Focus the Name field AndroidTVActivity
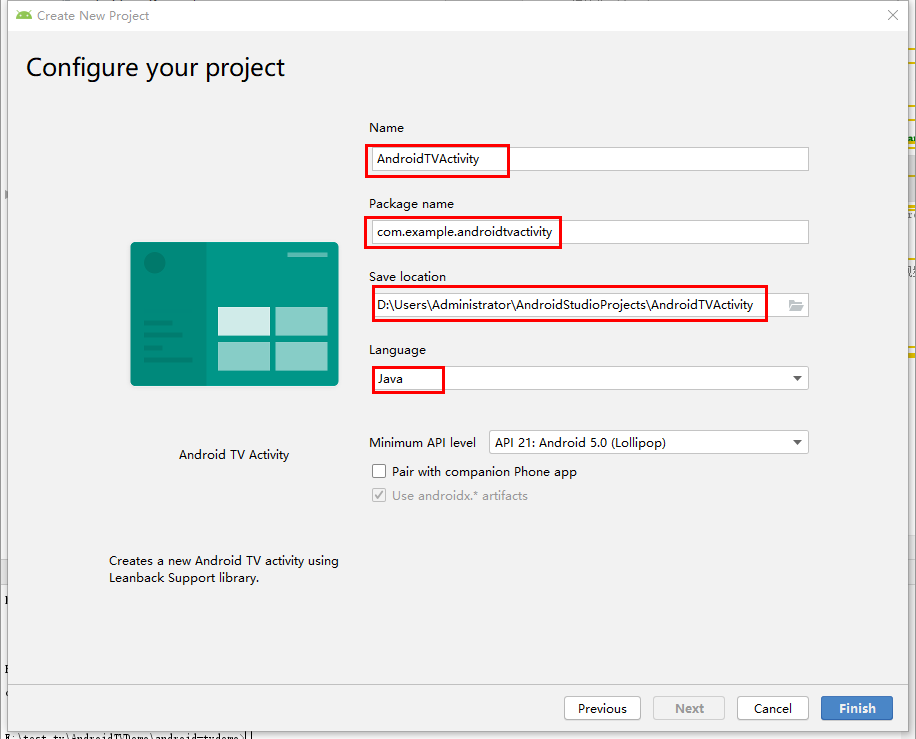Screen dimensions: 916x739 click(590, 159)
